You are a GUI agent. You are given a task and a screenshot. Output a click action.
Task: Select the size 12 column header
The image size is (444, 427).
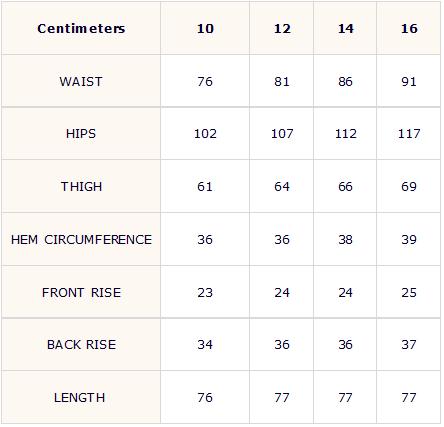282,28
